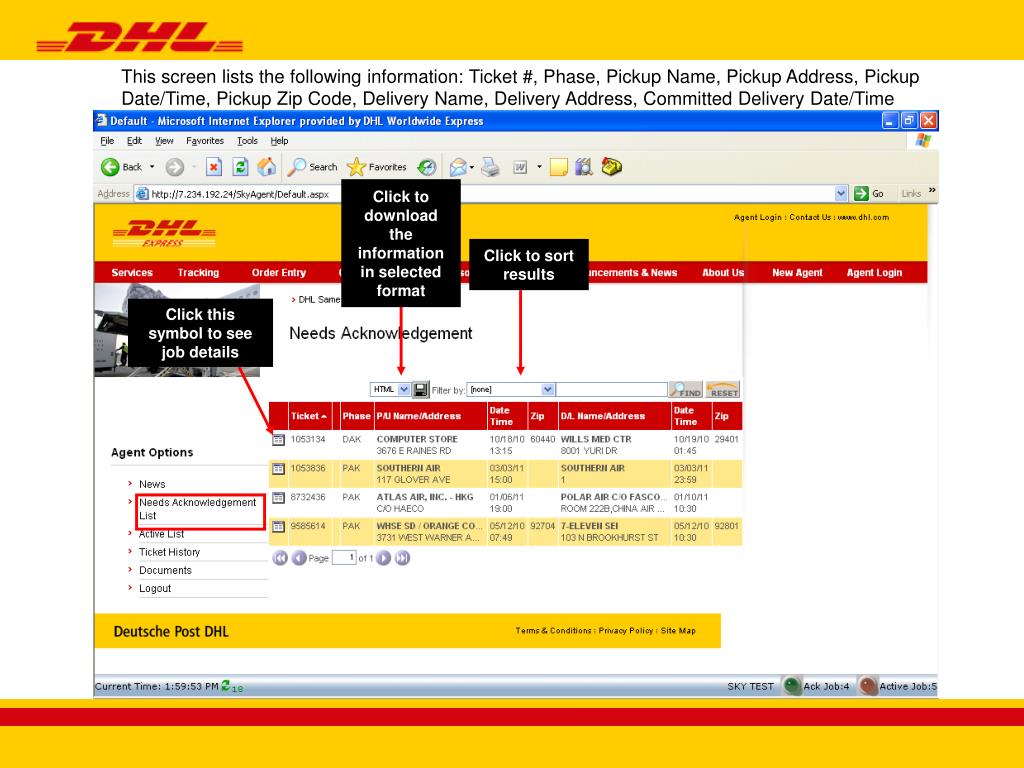Select the Order Entry navigation tab
The width and height of the screenshot is (1024, 768).
(279, 273)
